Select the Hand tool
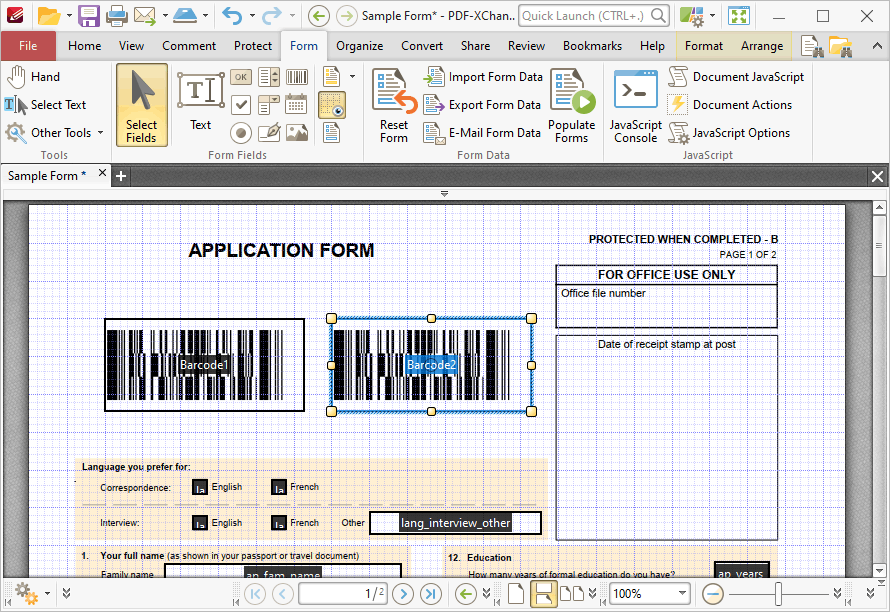890x612 pixels. tap(33, 77)
